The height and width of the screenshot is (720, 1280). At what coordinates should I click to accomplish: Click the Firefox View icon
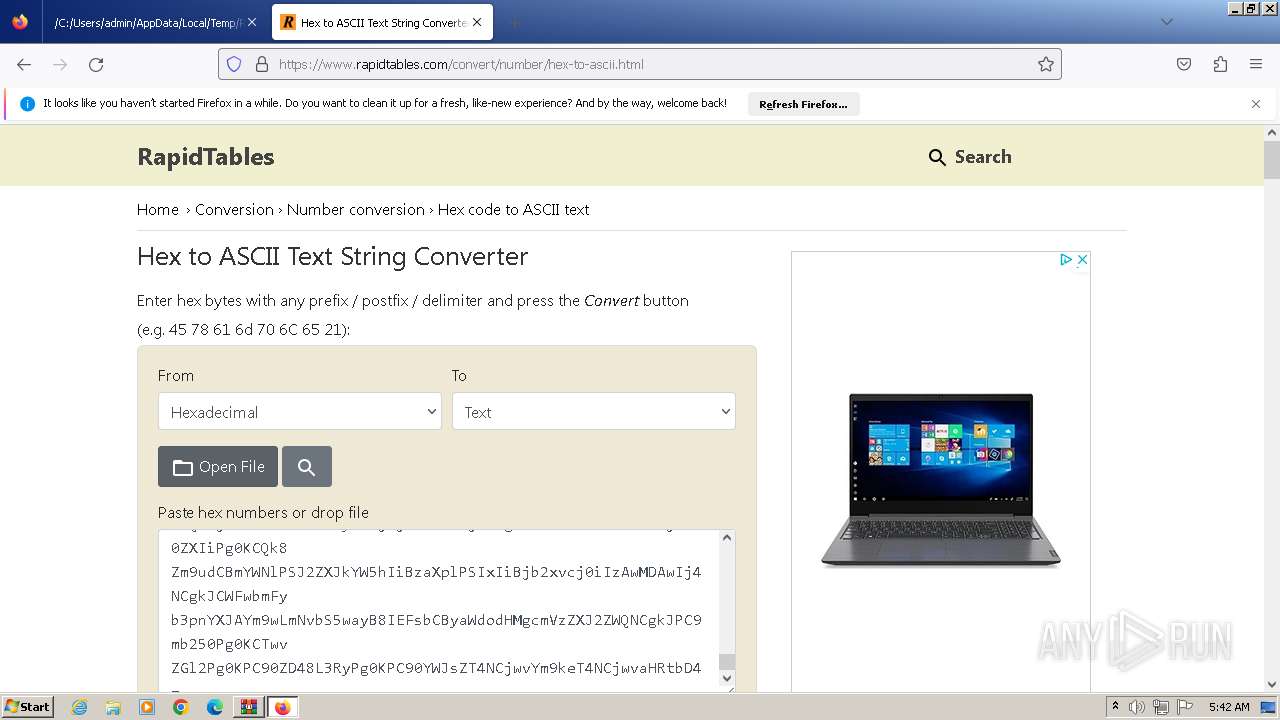20,22
